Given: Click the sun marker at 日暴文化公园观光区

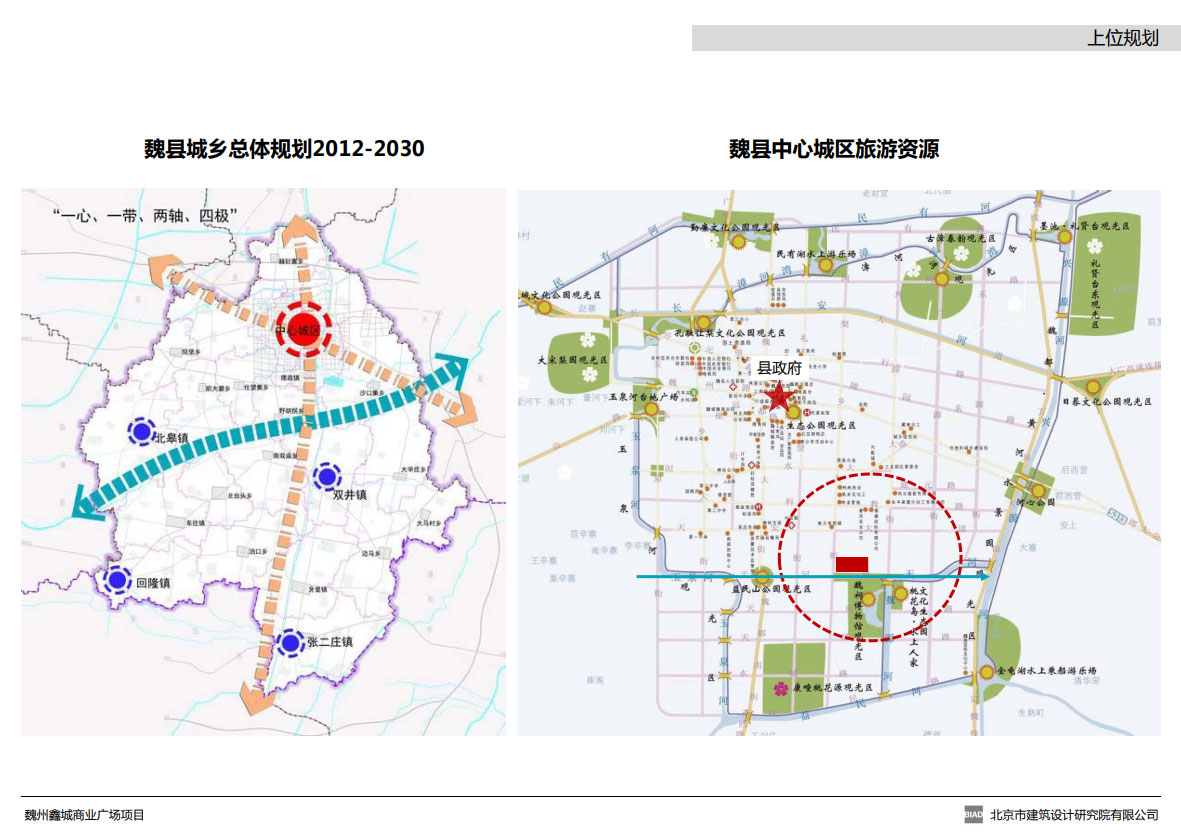Looking at the screenshot, I should pos(1095,387).
